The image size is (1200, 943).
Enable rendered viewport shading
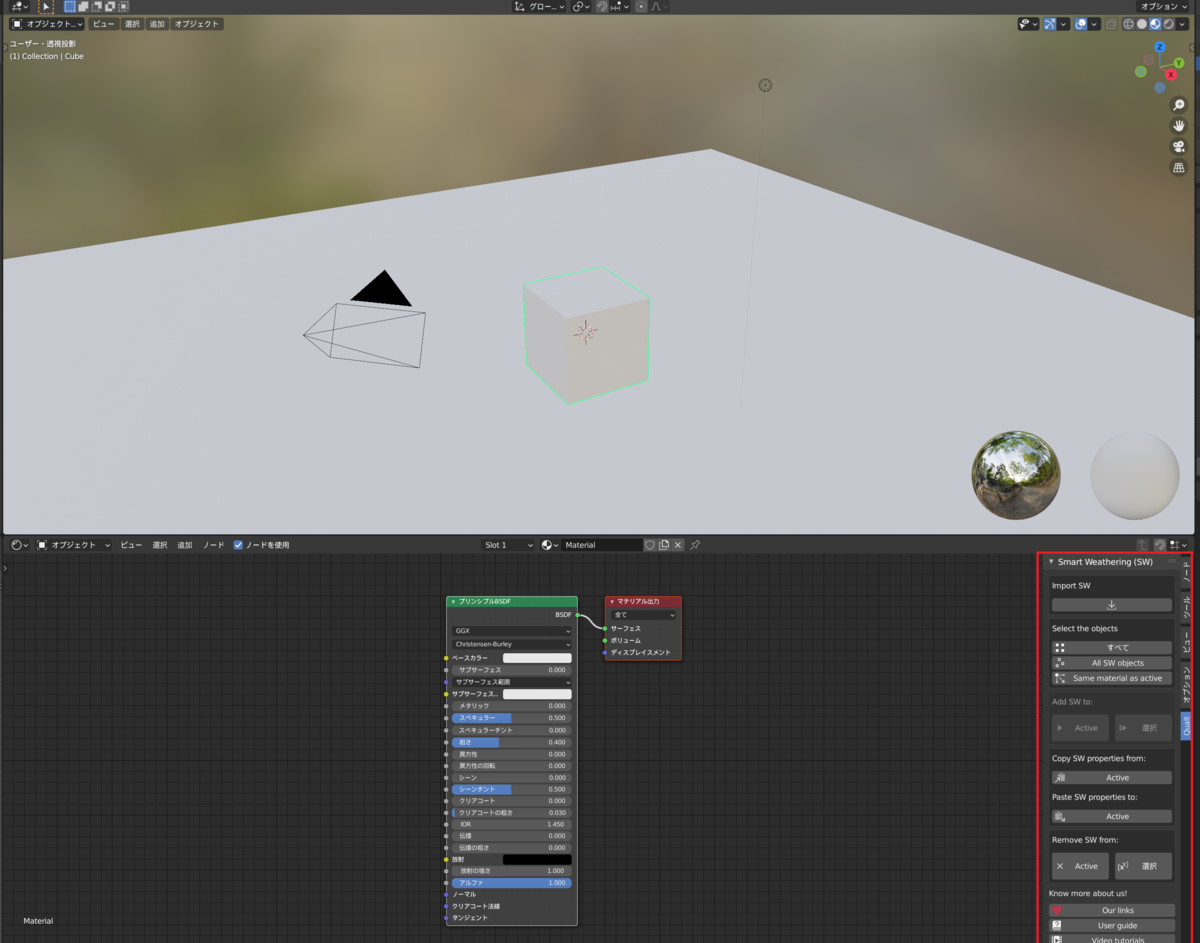click(x=1168, y=24)
